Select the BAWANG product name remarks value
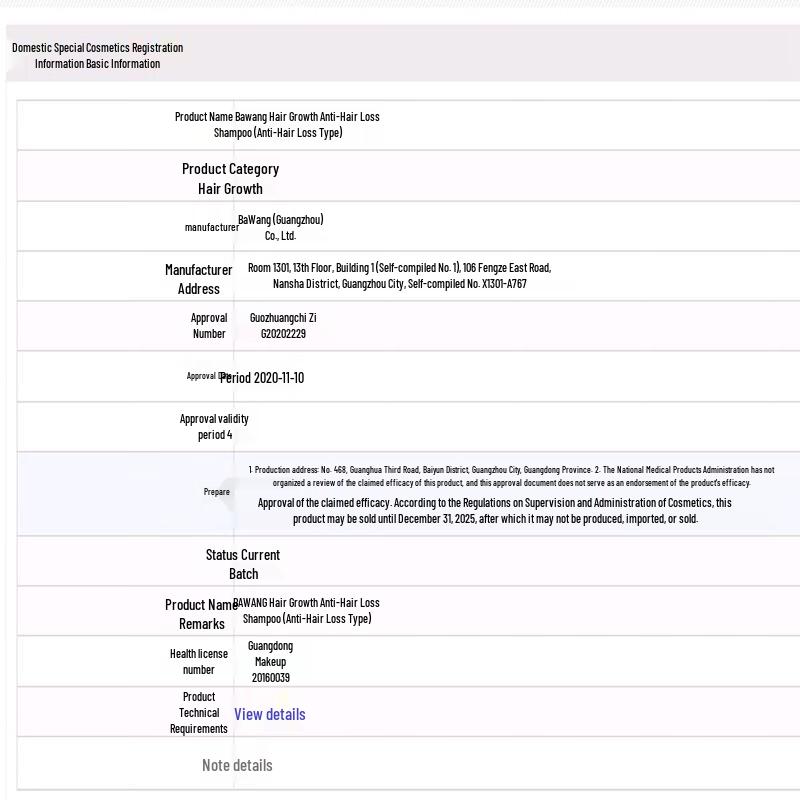 (x=306, y=611)
